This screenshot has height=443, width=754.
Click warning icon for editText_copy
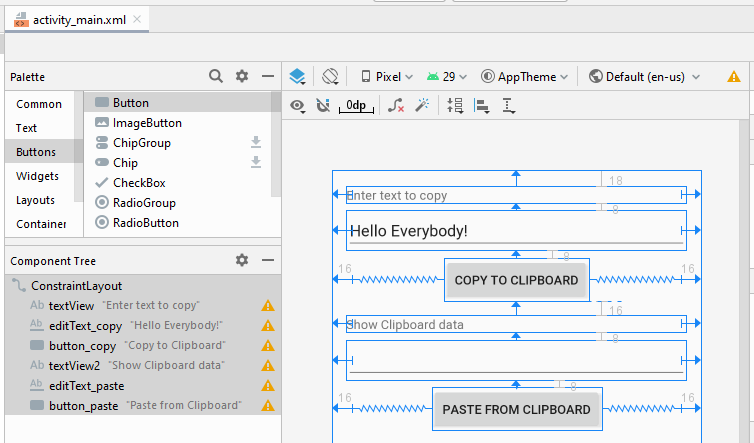[x=268, y=326]
